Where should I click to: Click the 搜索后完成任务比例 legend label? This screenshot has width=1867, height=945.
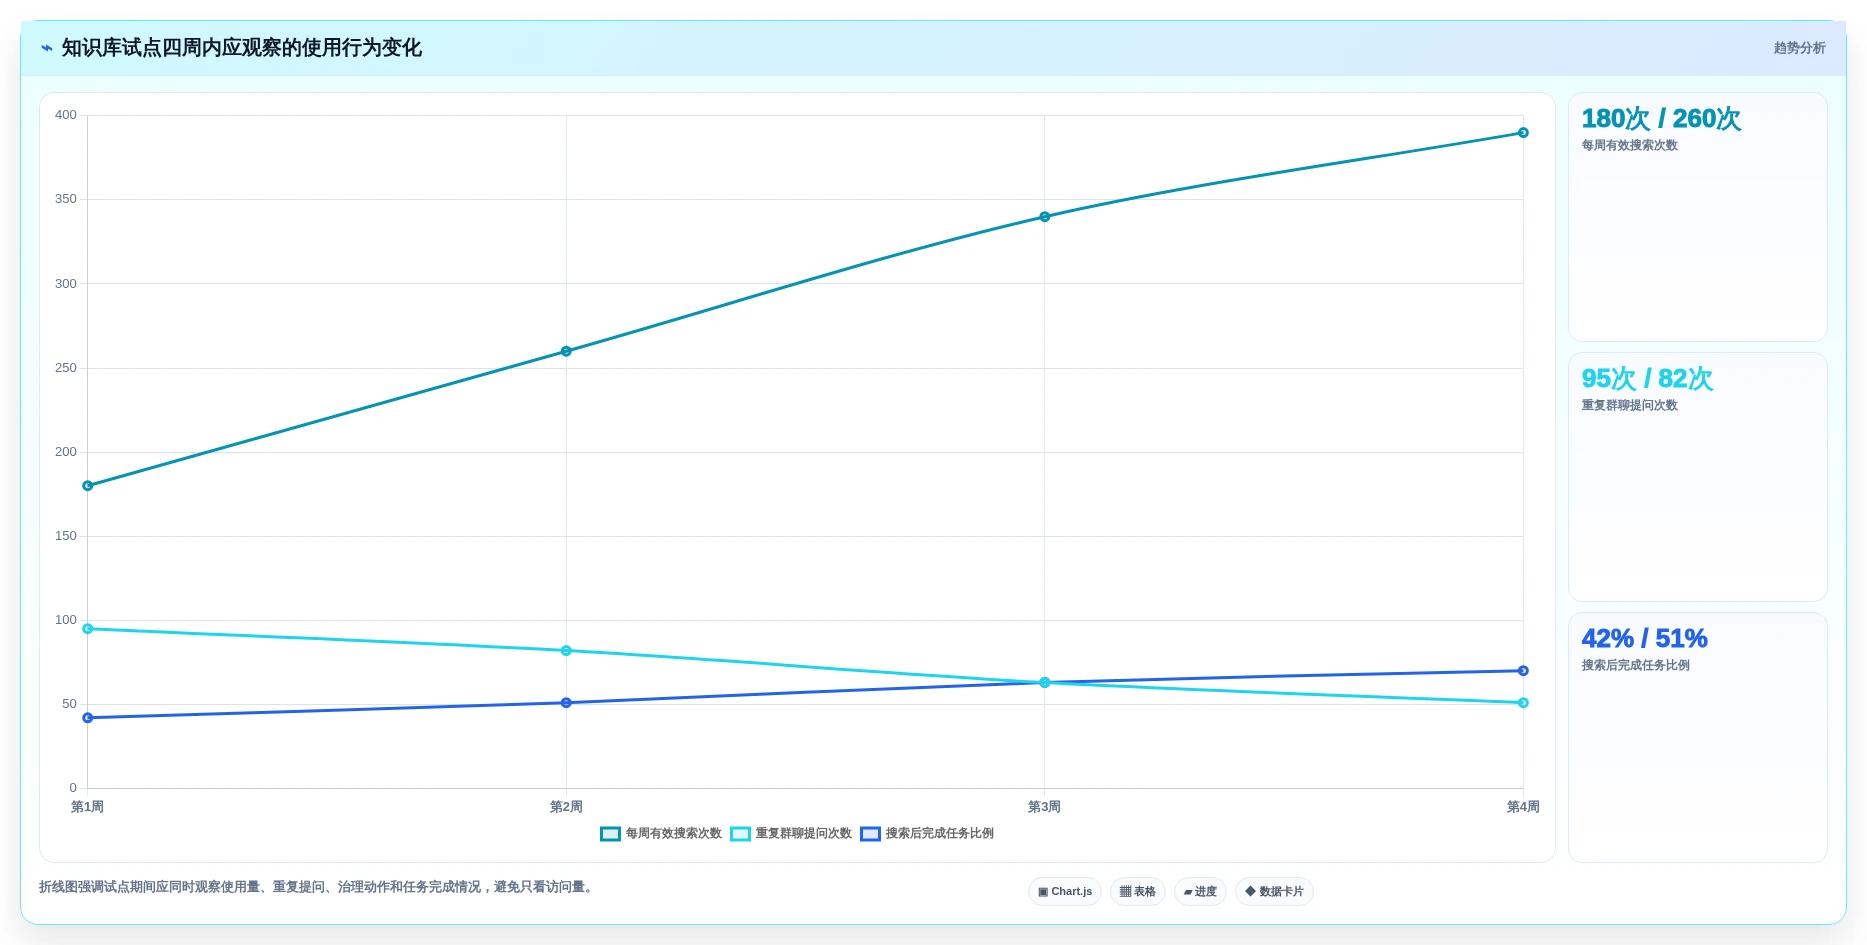(939, 834)
